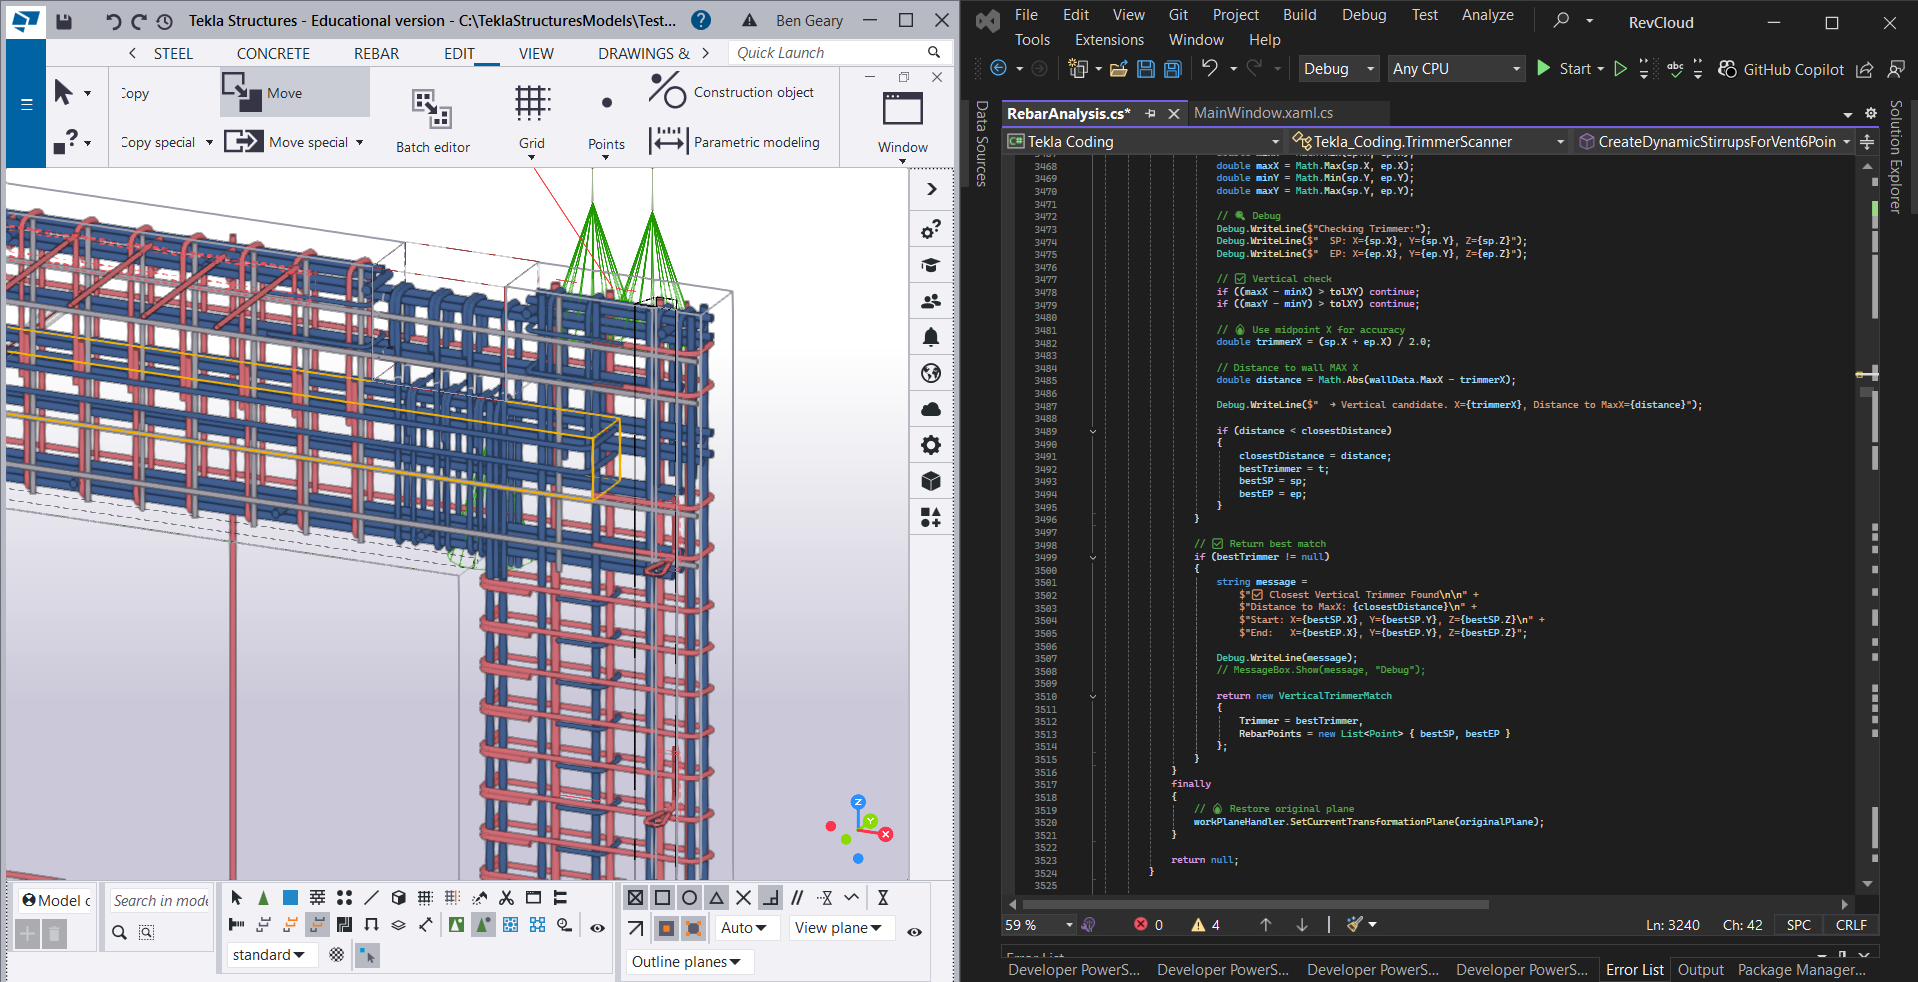Toggle snap to centre points circle switch

pos(689,897)
